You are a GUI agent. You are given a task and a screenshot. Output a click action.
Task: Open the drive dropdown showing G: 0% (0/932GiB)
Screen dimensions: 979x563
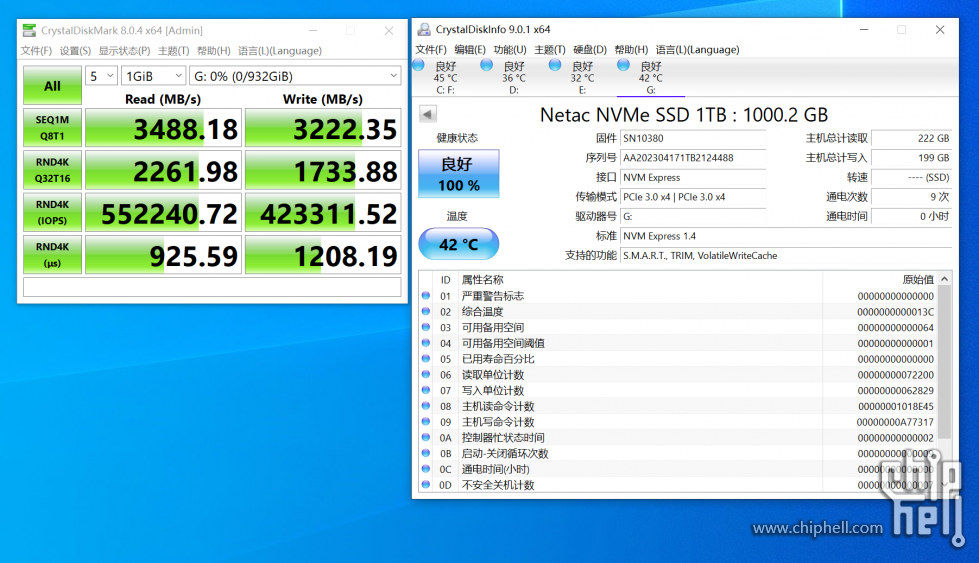point(295,76)
